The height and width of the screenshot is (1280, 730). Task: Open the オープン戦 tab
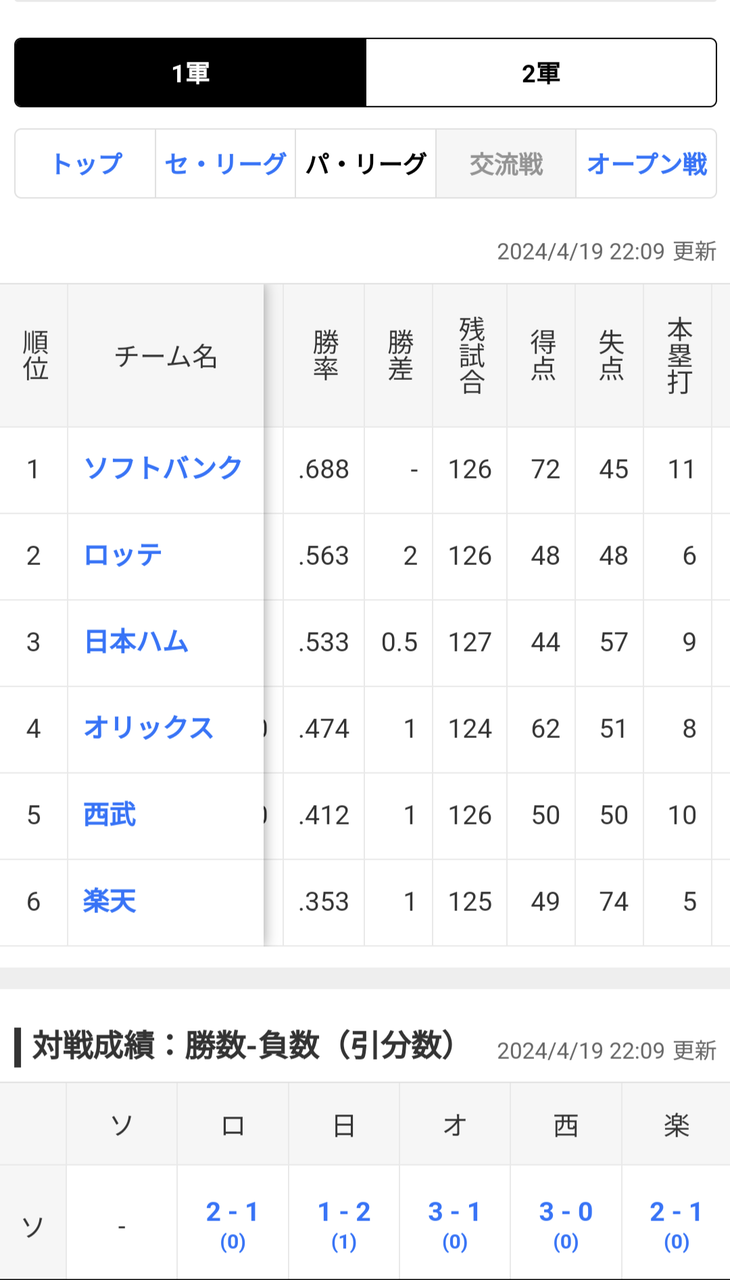coord(646,164)
